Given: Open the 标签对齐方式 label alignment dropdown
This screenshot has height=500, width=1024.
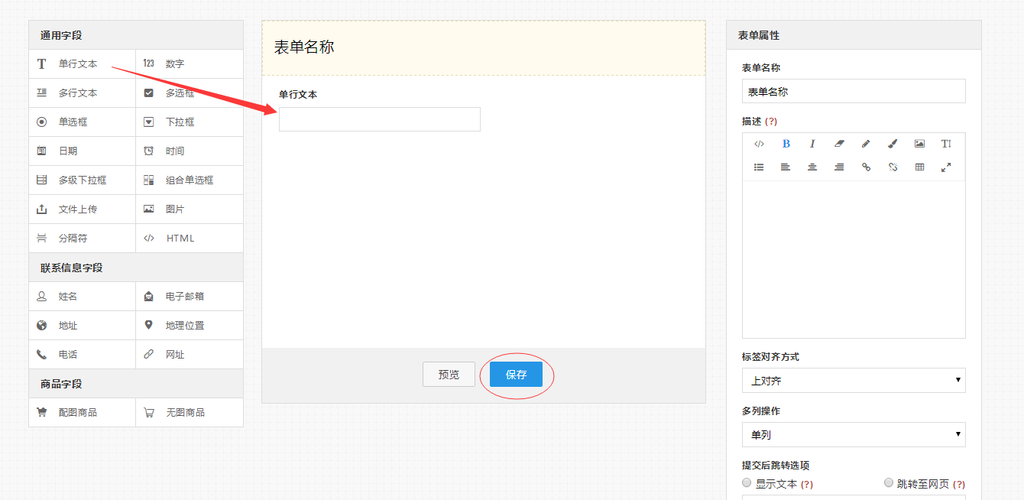Looking at the screenshot, I should coord(854,380).
